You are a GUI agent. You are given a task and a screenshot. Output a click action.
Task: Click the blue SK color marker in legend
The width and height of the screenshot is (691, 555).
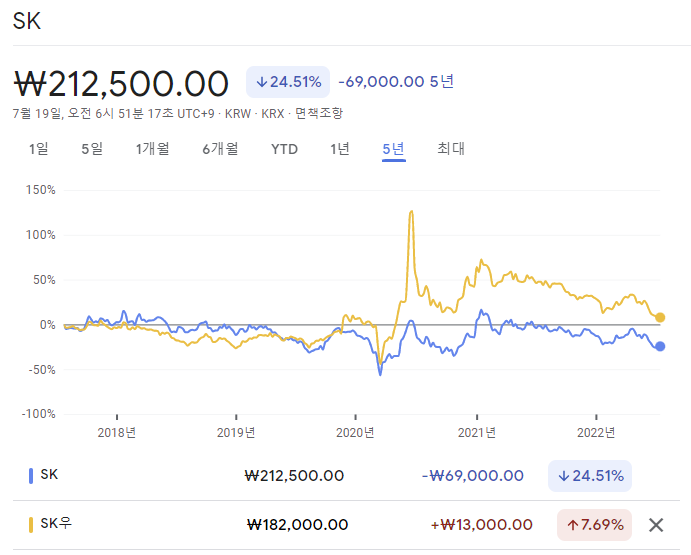pyautogui.click(x=31, y=476)
